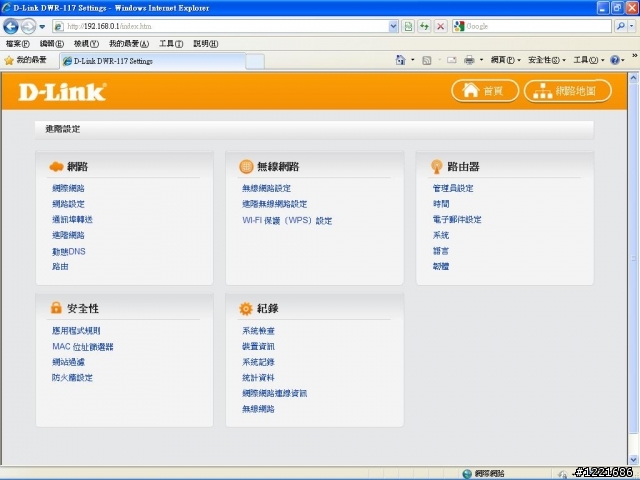Open the 系統 link under 路由器

[441, 235]
